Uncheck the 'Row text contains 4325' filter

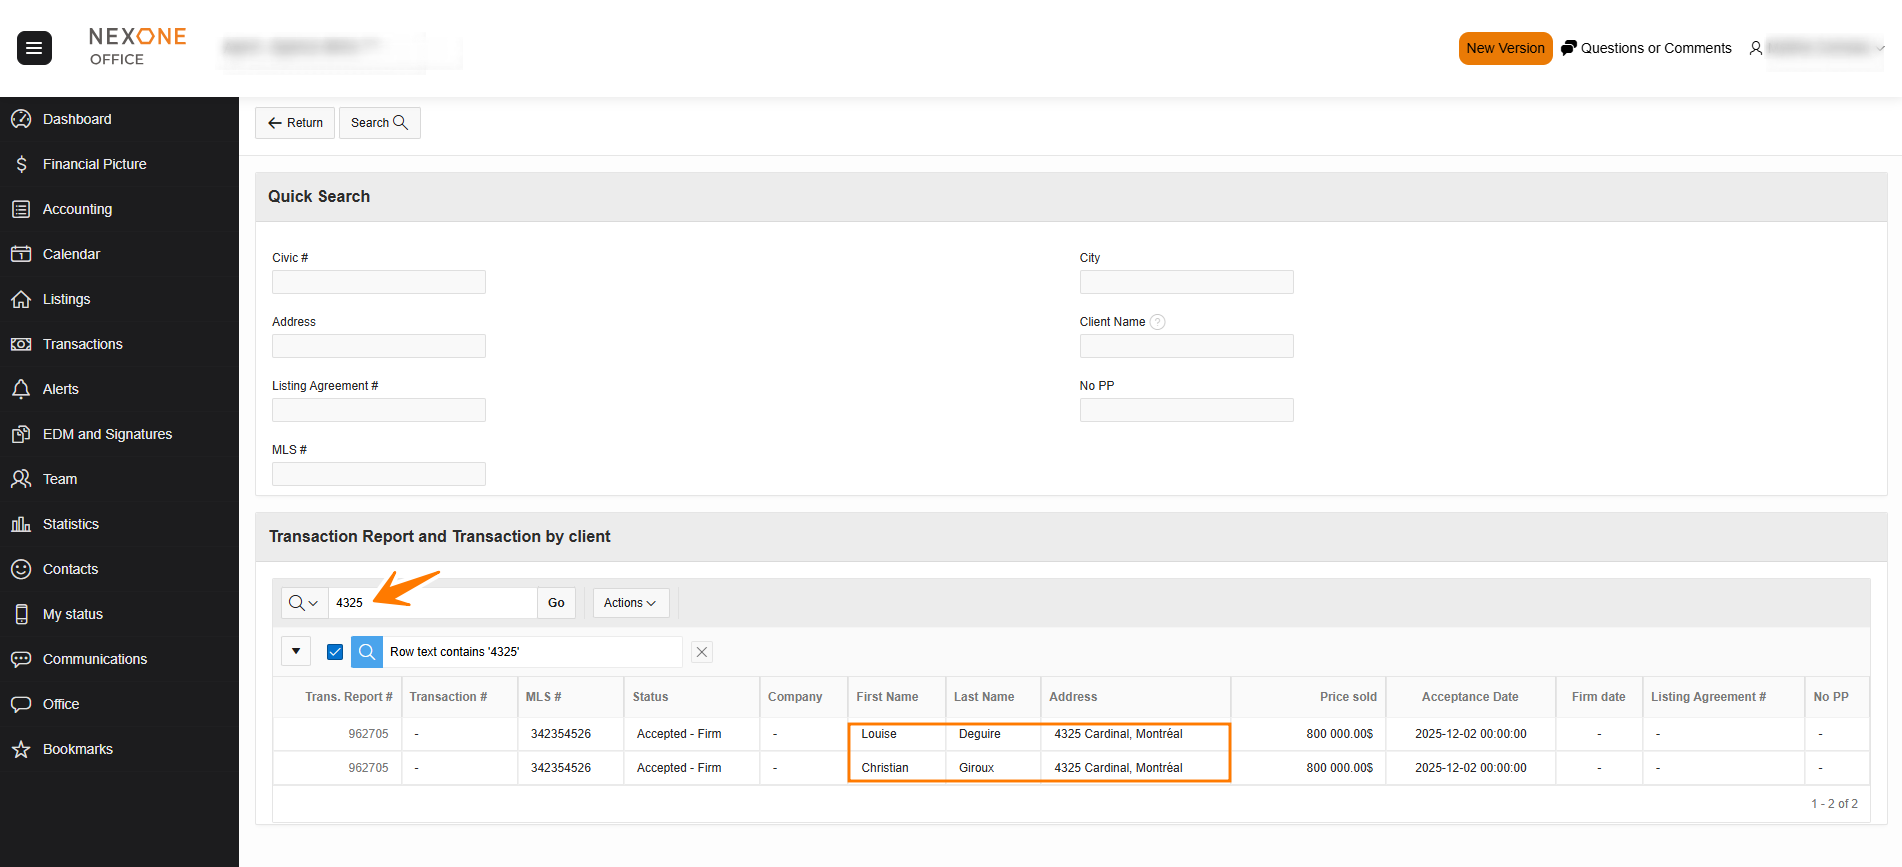[335, 652]
